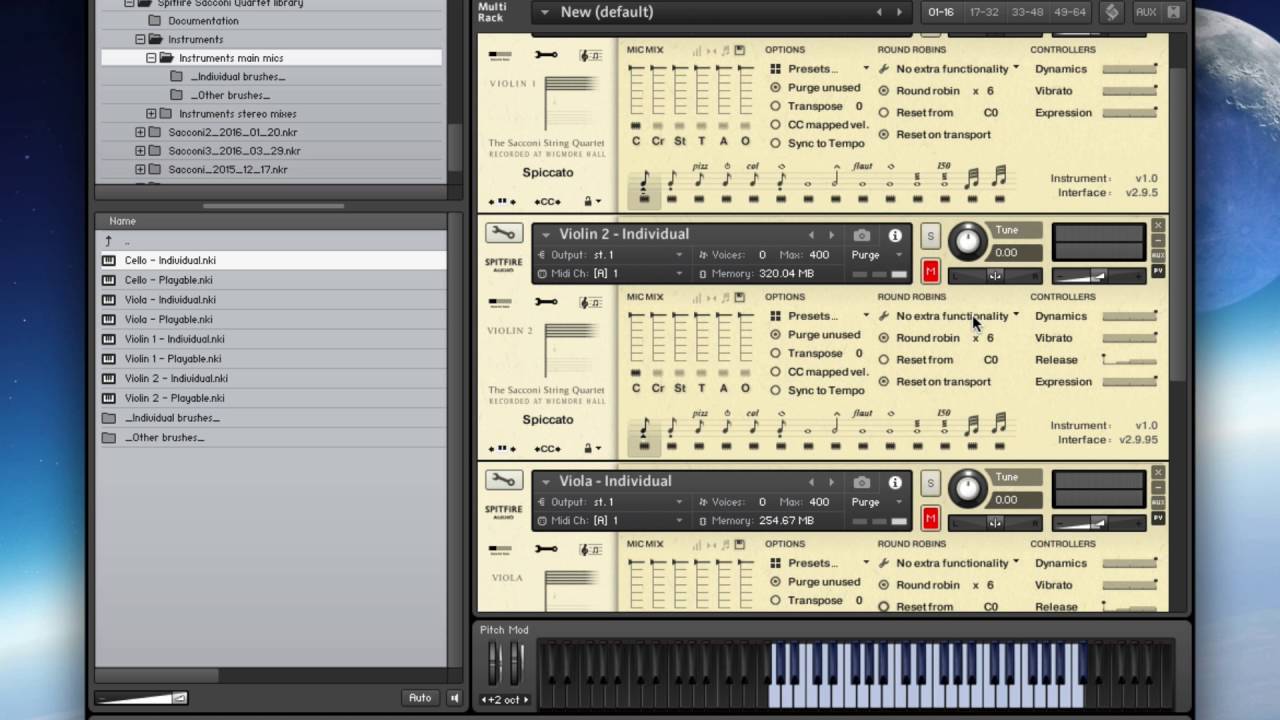The width and height of the screenshot is (1280, 720).
Task: Select Purge unused option in the Violin 2 panel
Action: [775, 335]
